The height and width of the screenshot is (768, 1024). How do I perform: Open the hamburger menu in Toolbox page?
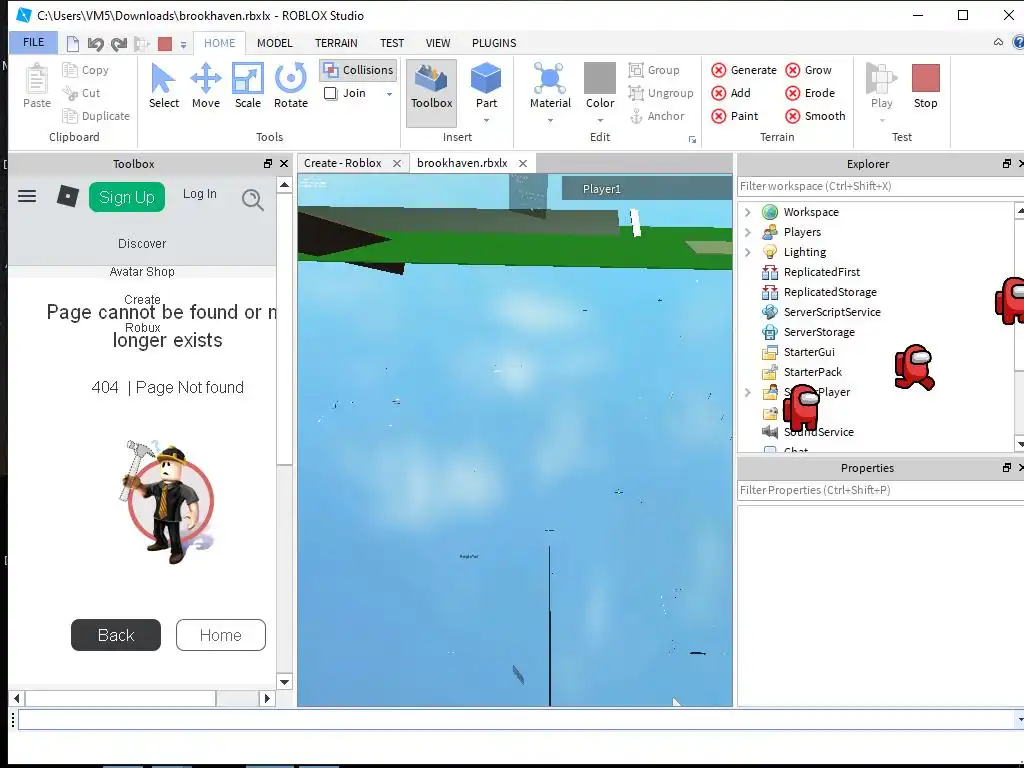click(x=27, y=196)
